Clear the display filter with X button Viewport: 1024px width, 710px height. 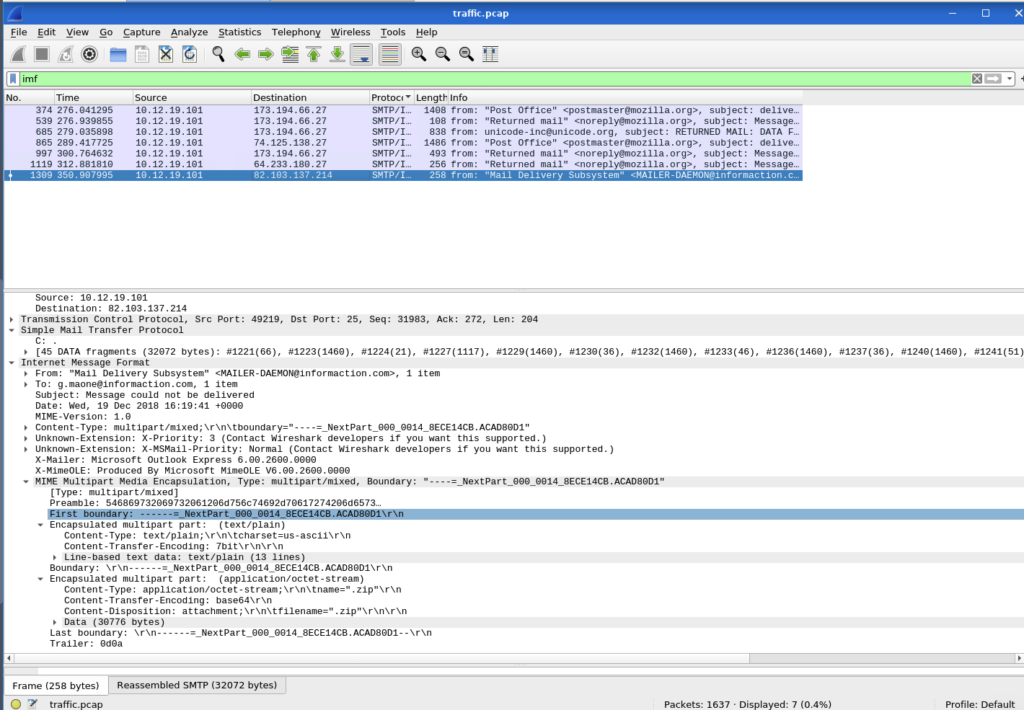click(977, 78)
